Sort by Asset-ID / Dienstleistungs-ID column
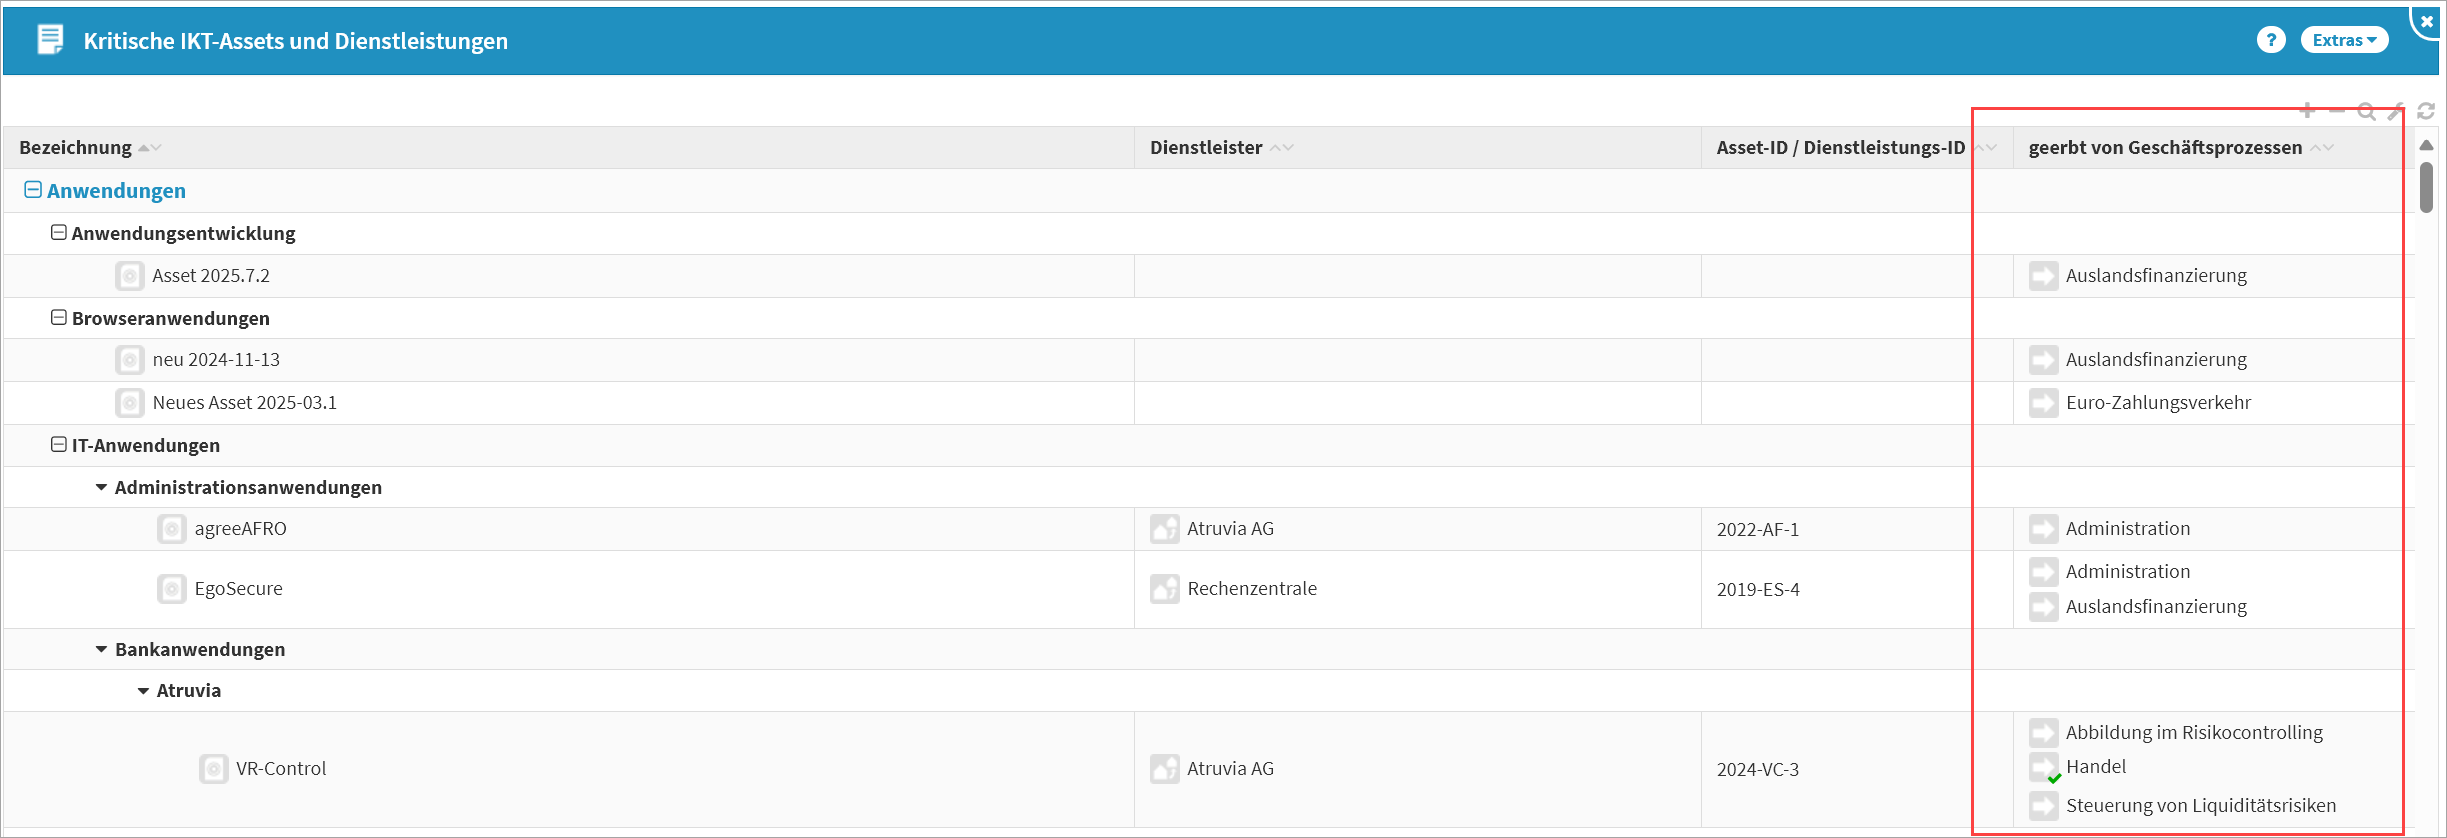 tap(1986, 148)
